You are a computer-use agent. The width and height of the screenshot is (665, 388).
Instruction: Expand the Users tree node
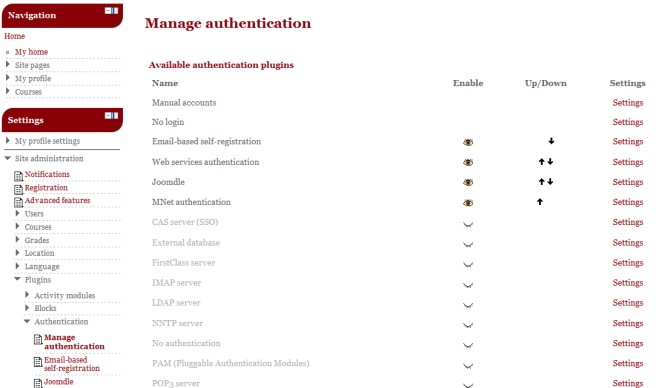17,213
